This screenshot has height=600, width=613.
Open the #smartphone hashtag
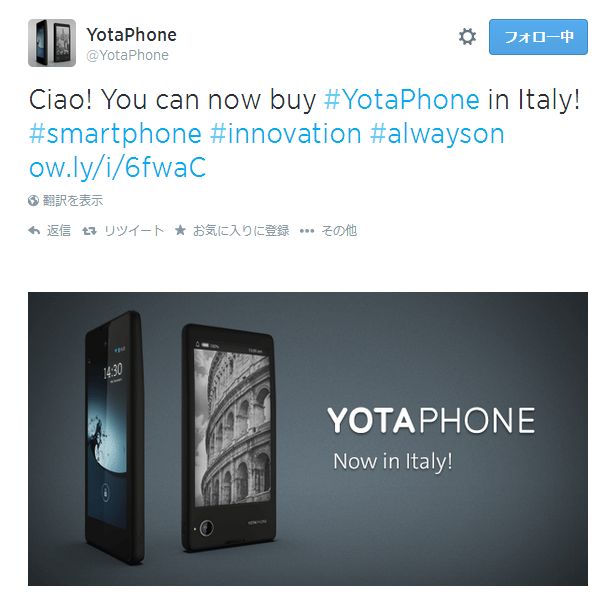coord(115,134)
